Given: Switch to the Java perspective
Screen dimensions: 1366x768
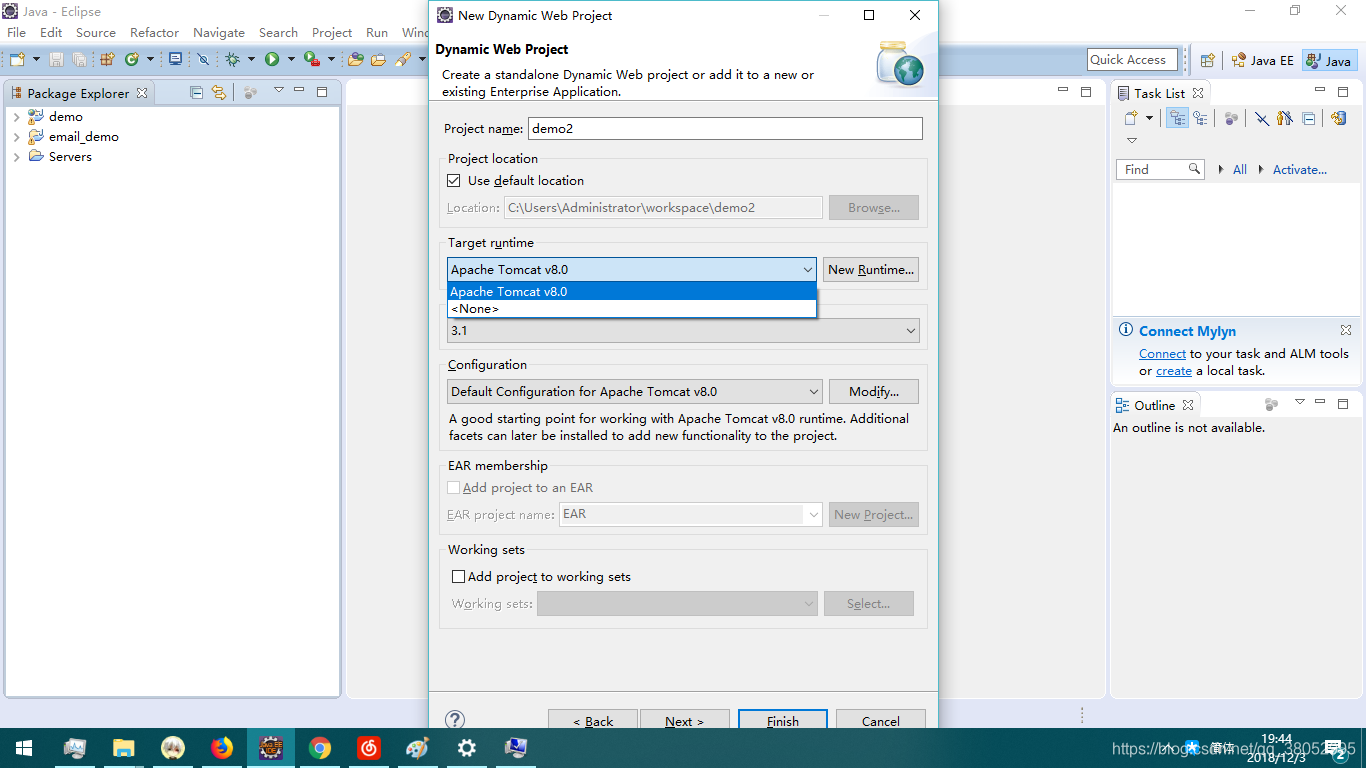Looking at the screenshot, I should tap(1329, 60).
